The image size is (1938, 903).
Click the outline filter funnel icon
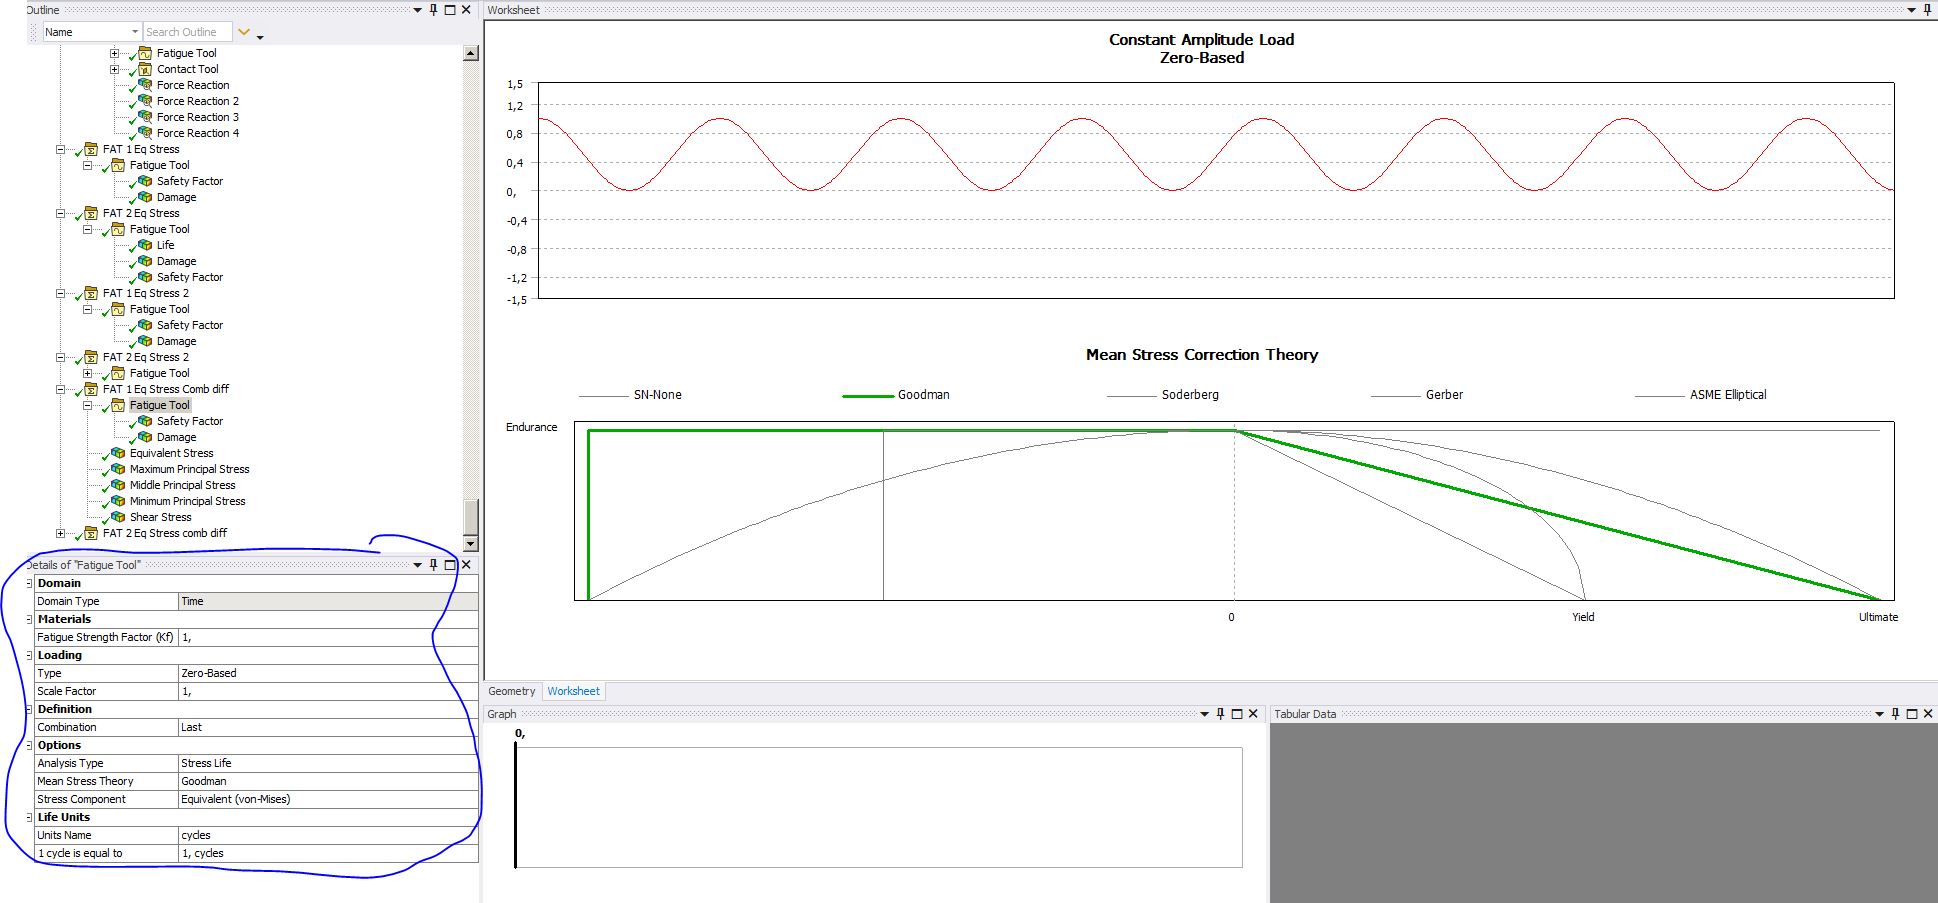[243, 32]
